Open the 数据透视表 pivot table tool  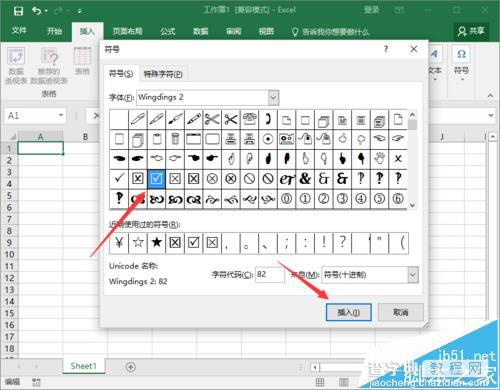(x=16, y=65)
